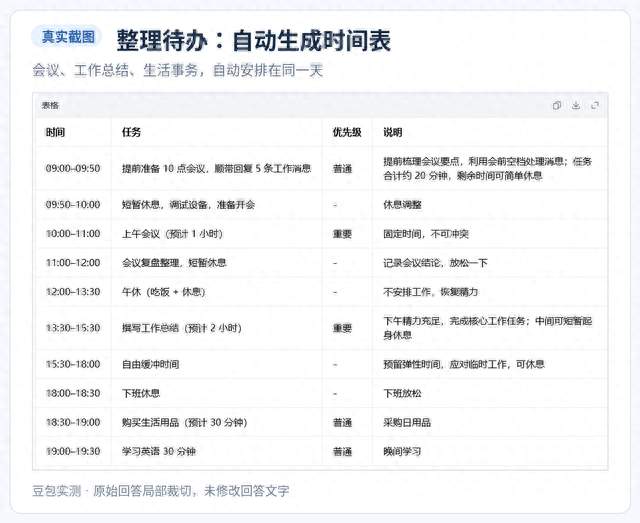
Task: Click the 真实截图 badge
Action: (x=67, y=37)
